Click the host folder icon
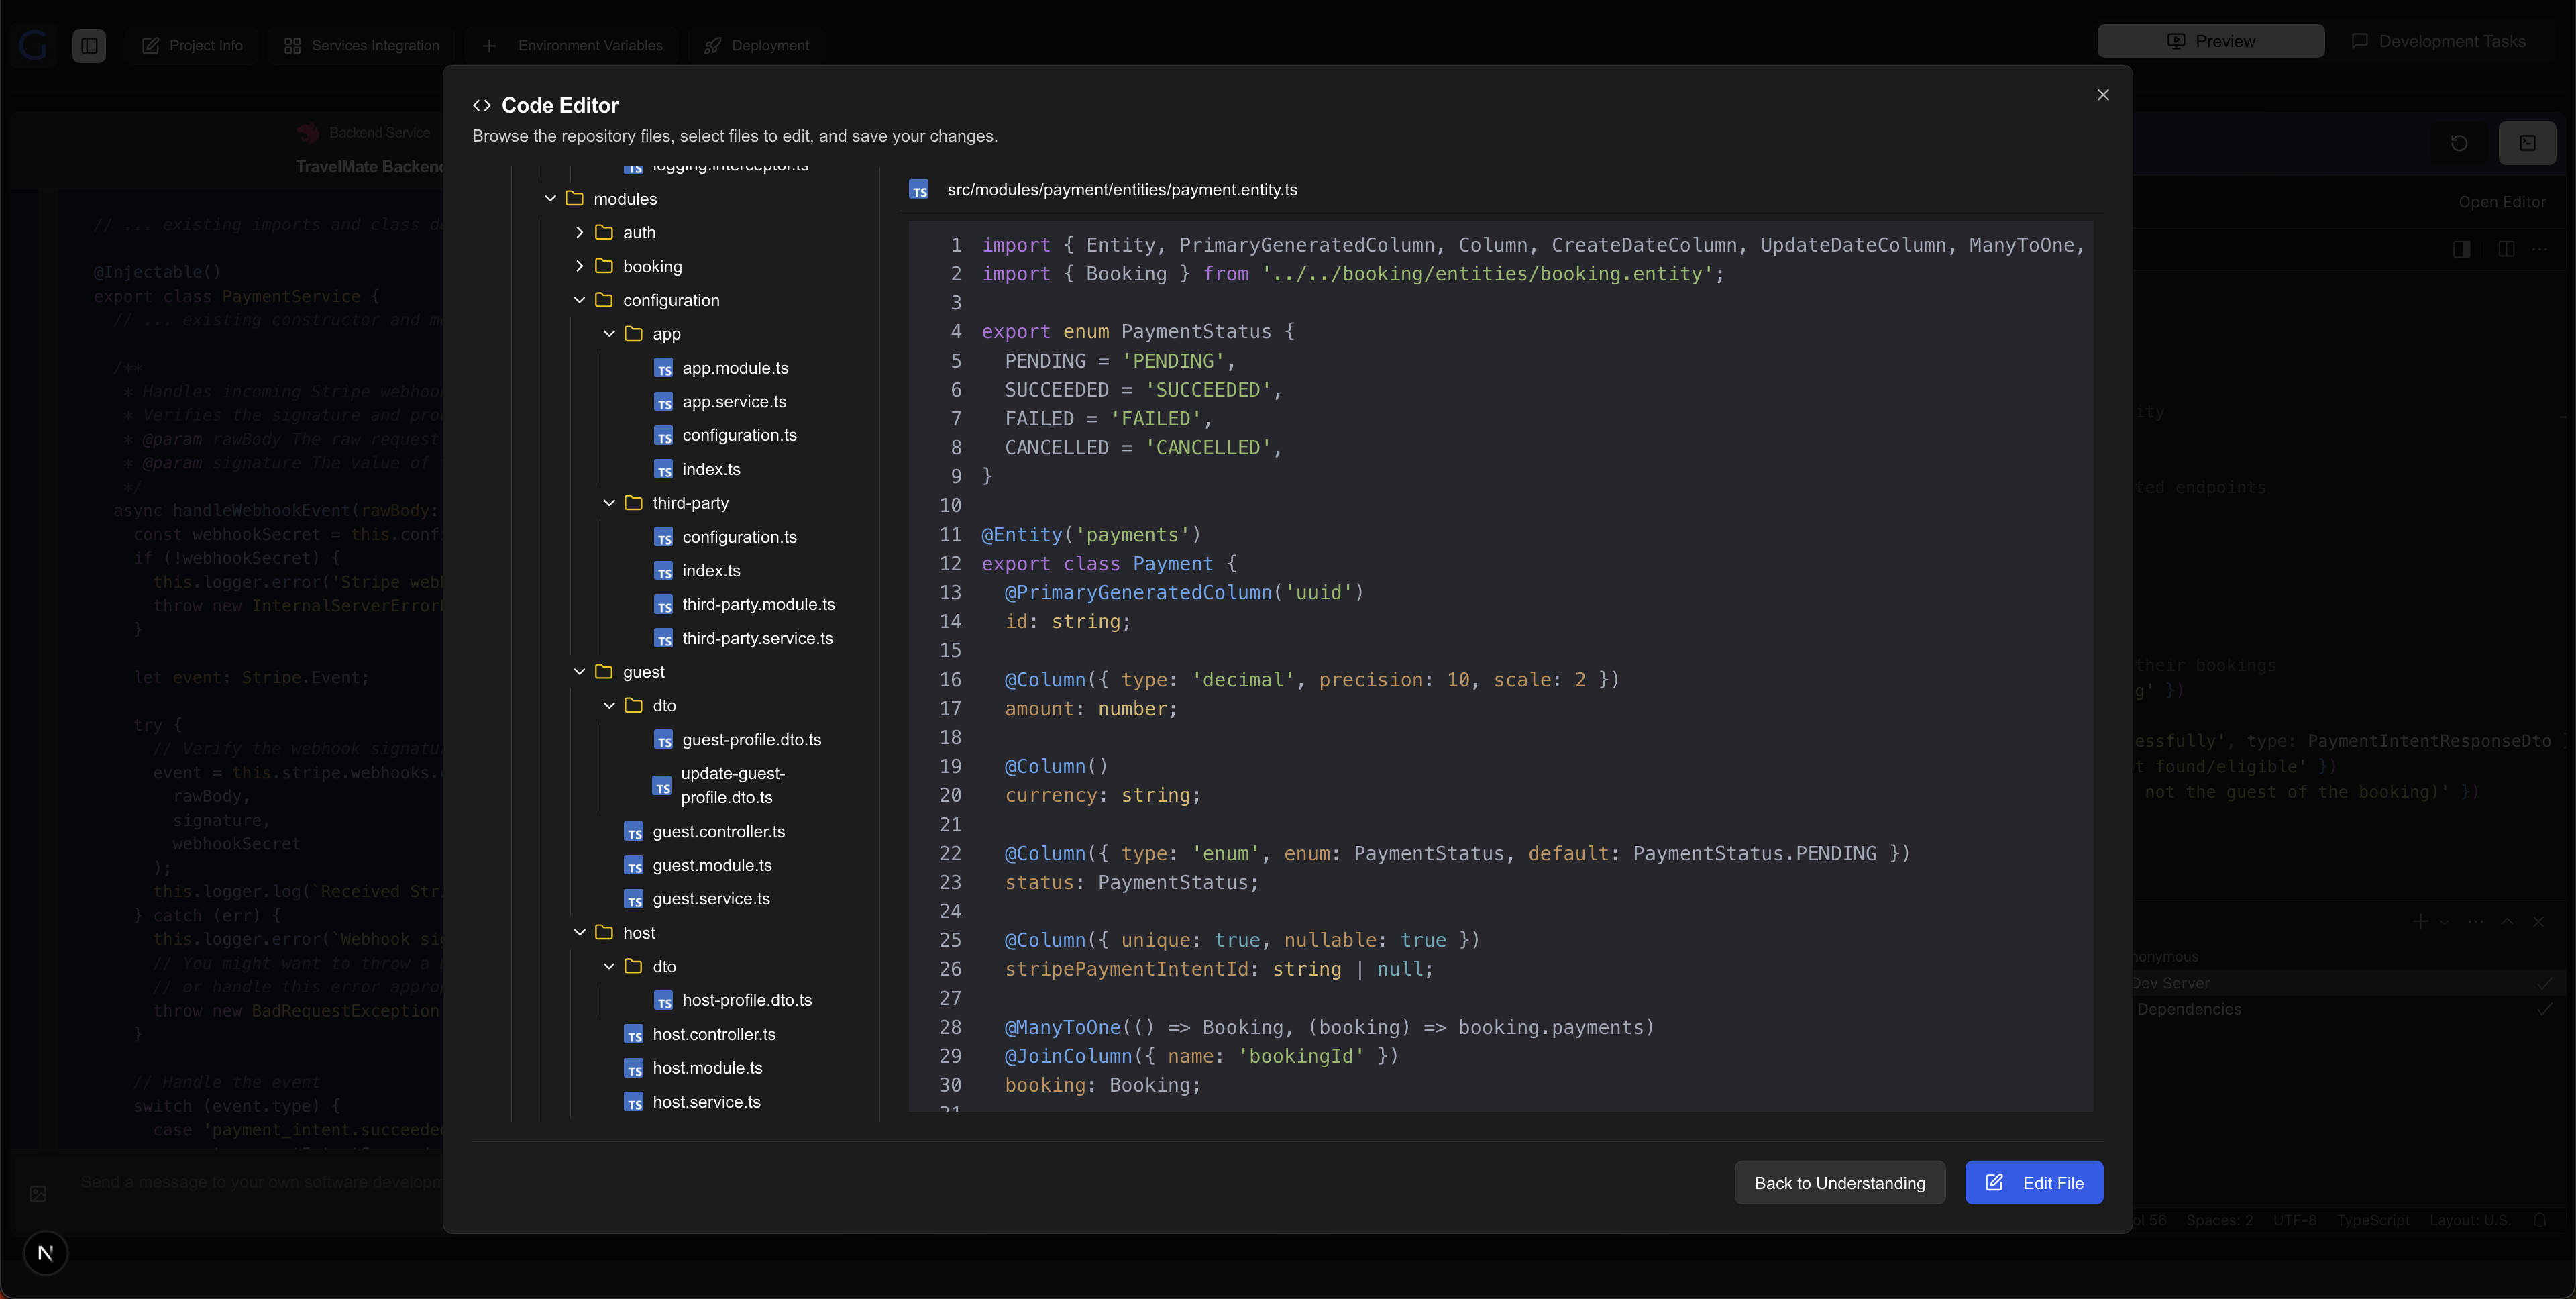 tap(604, 931)
